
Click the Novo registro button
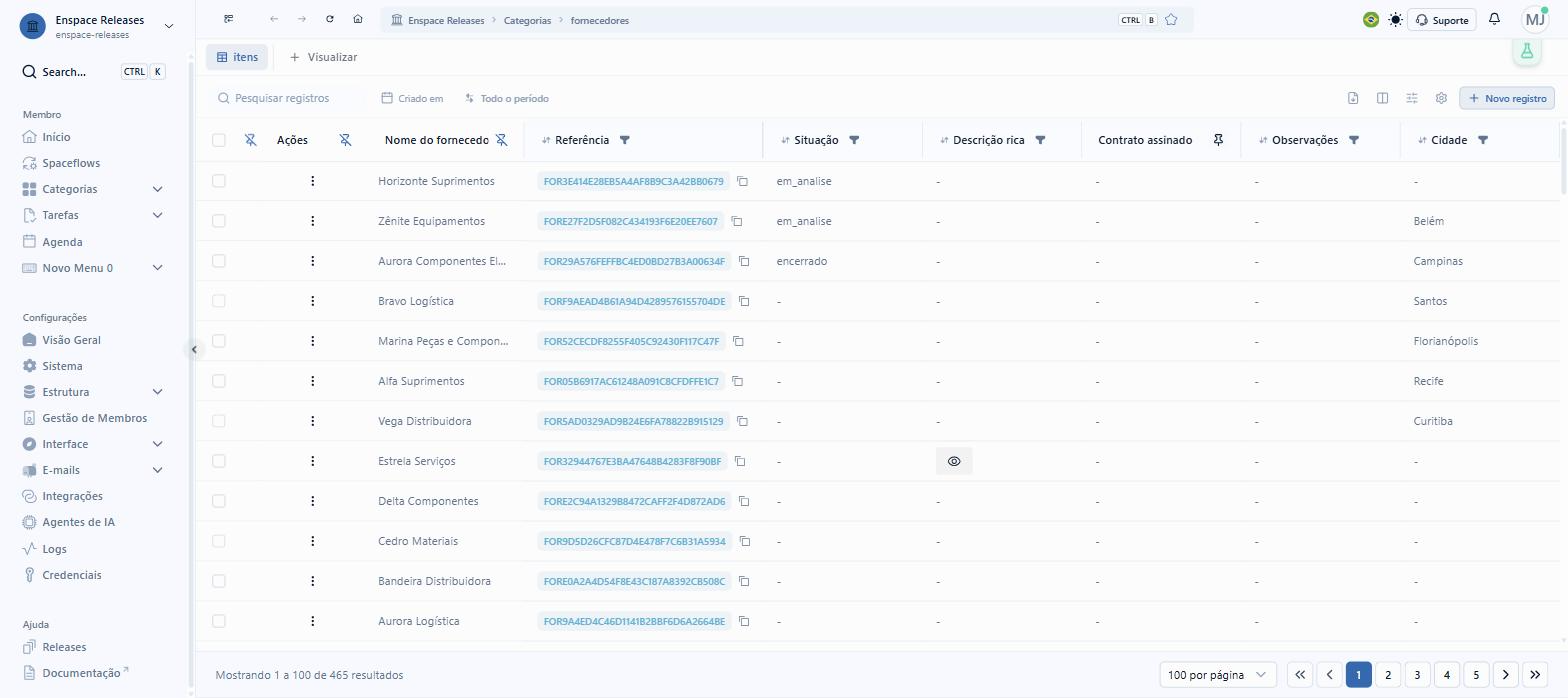1507,98
